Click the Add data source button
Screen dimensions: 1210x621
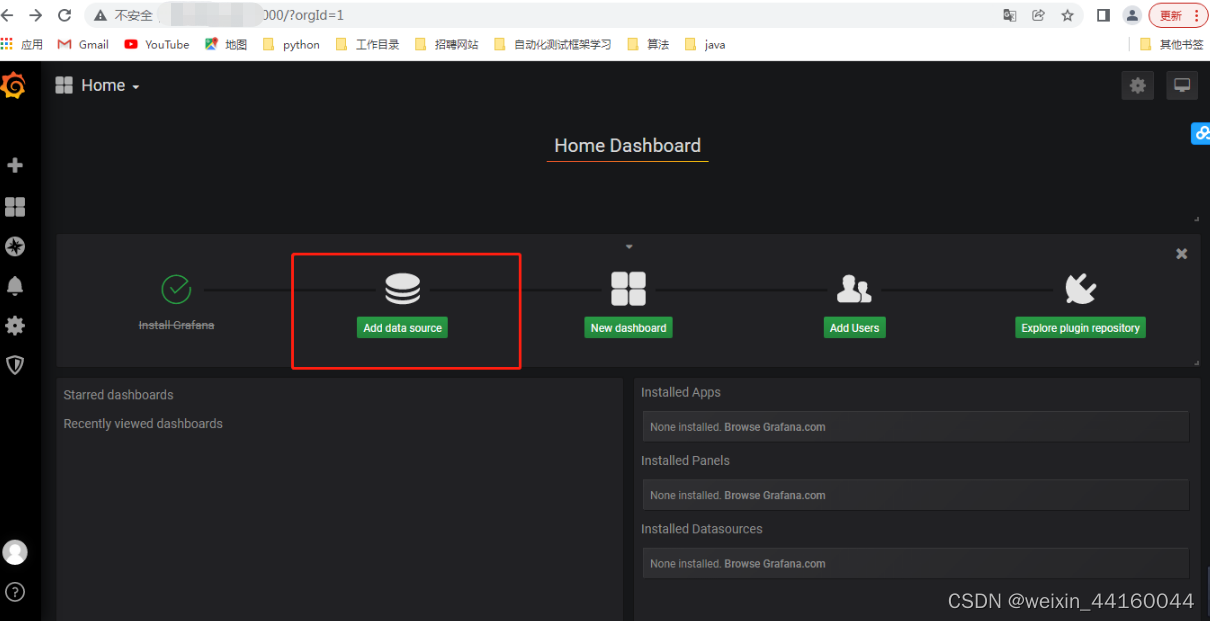pyautogui.click(x=402, y=328)
